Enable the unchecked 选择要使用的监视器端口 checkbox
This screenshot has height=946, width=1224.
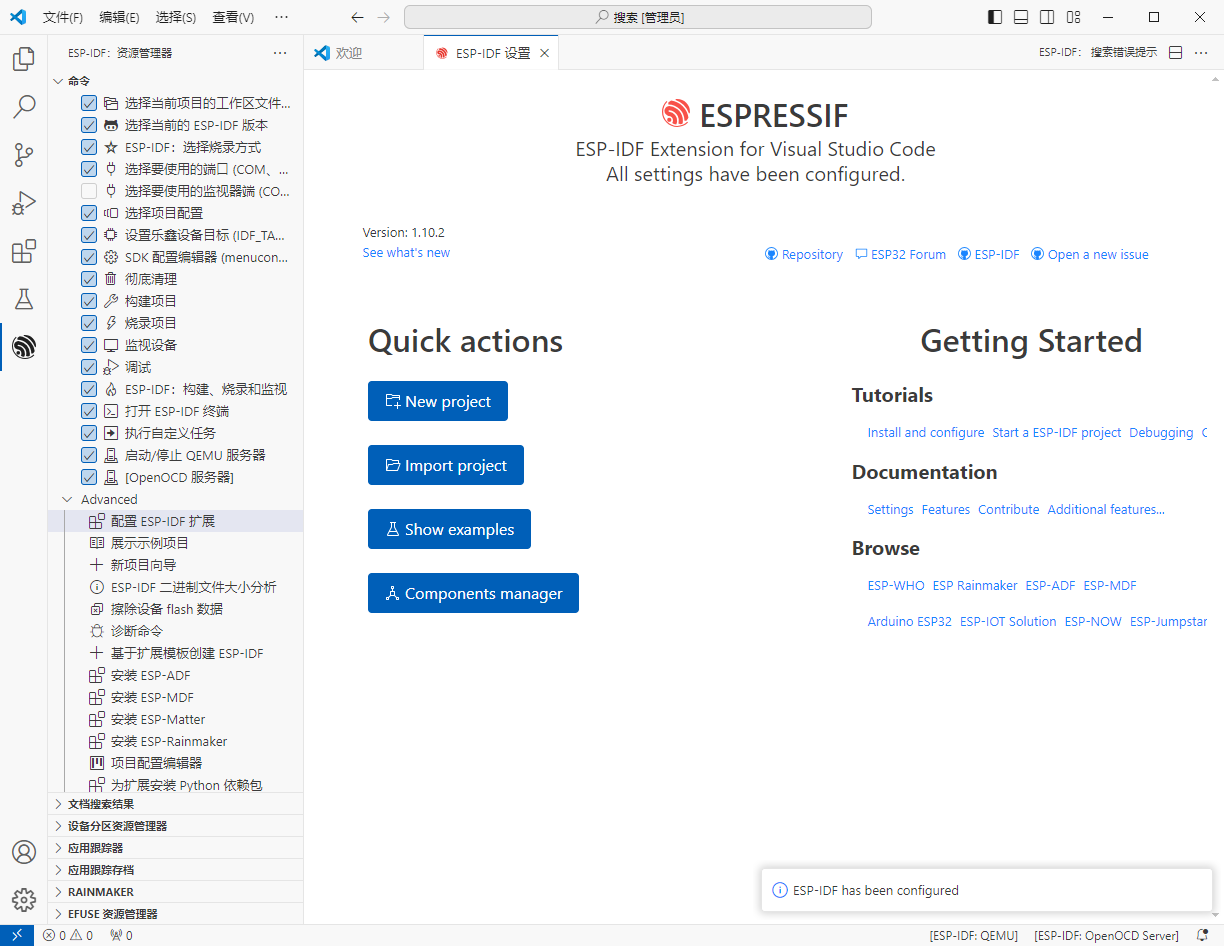point(89,191)
